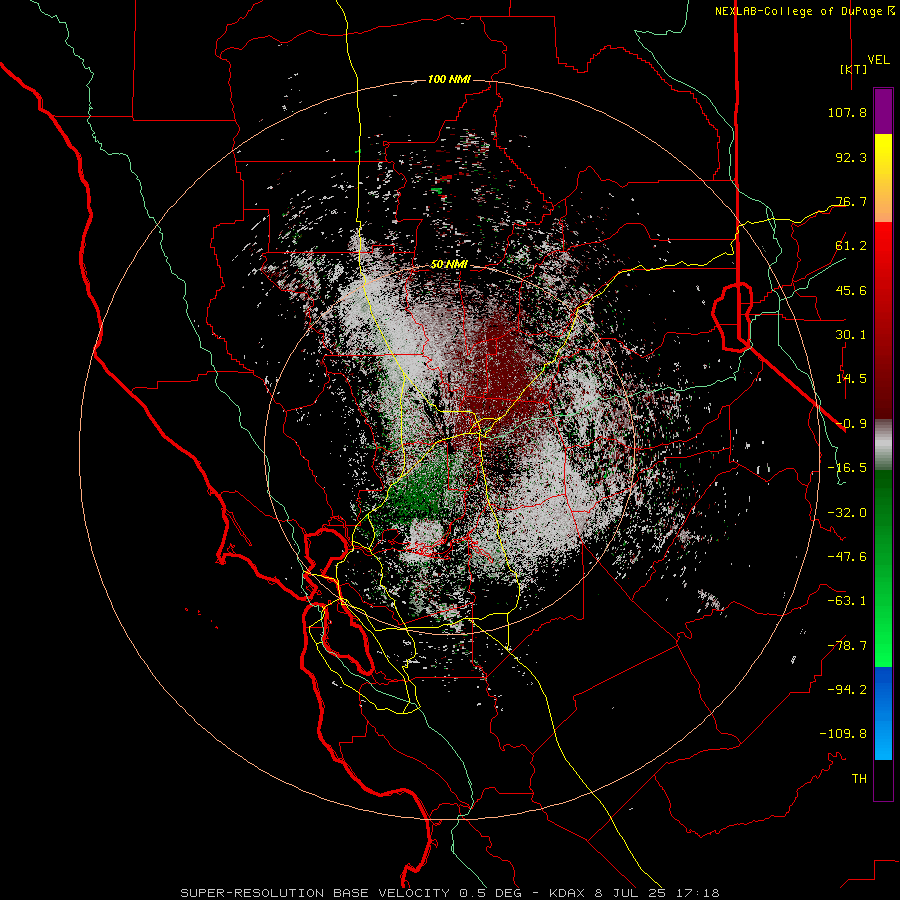Click the TH threshold label in legend
Viewport: 900px width, 900px height.
point(859,779)
